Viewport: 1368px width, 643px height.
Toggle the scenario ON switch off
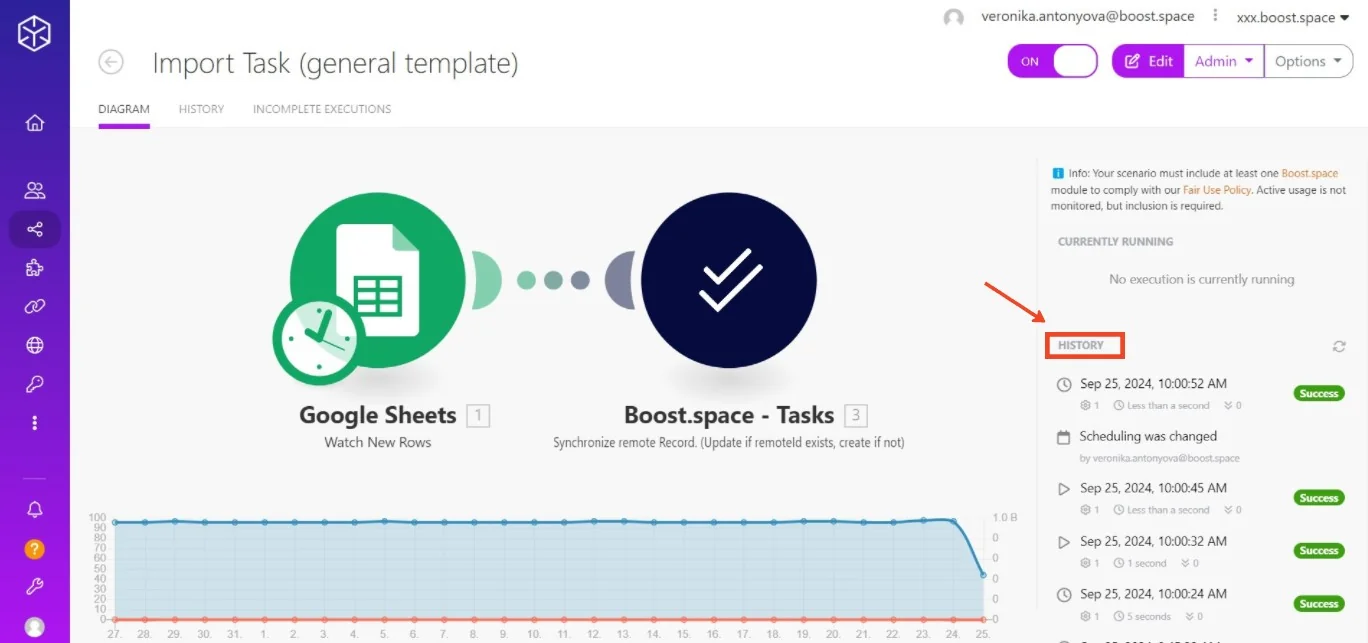[x=1052, y=61]
